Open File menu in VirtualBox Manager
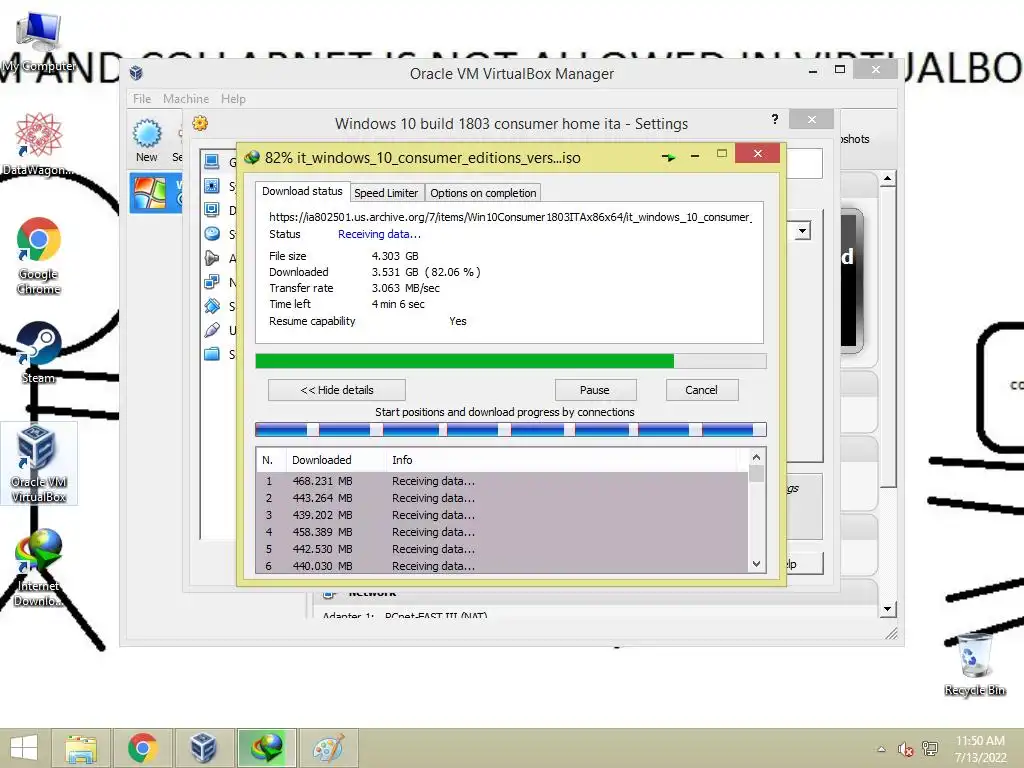The width and height of the screenshot is (1024, 768). pyautogui.click(x=142, y=99)
